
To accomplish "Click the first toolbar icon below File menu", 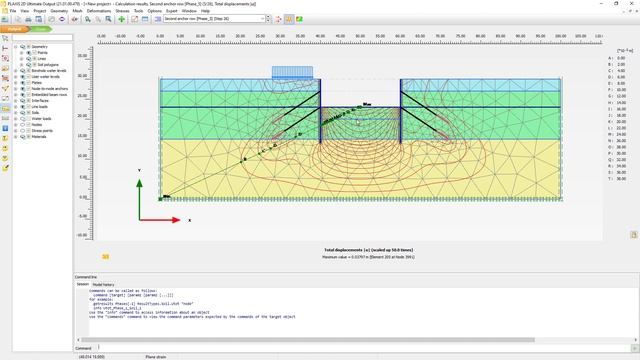I will point(5,19).
